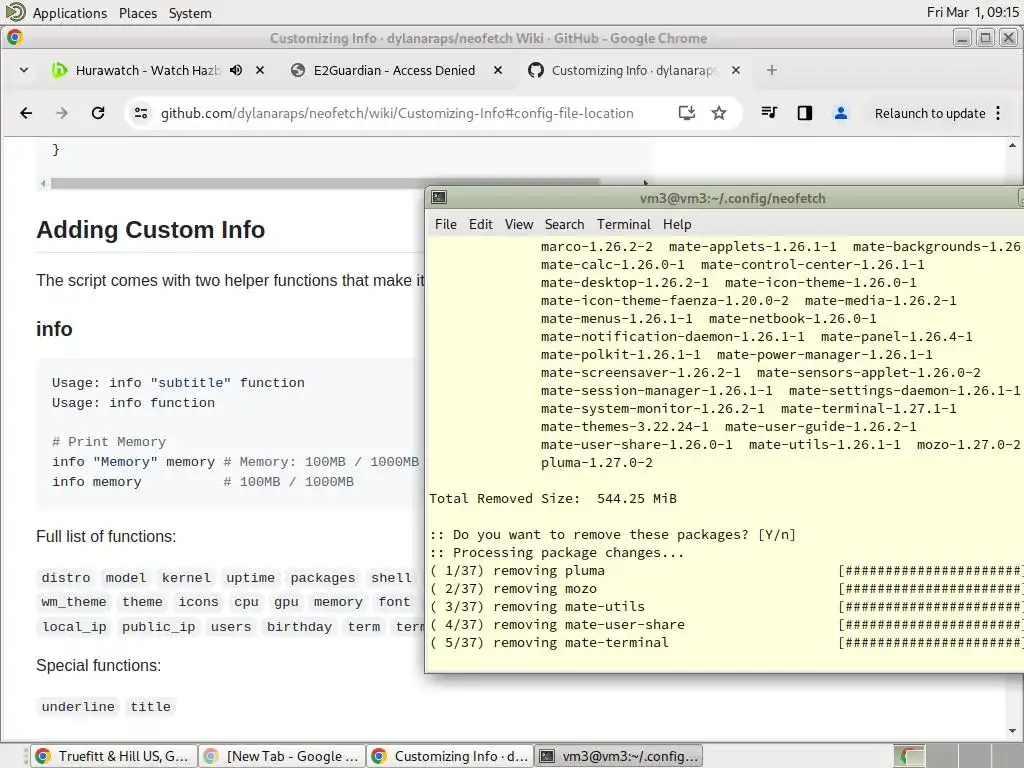Open the media control icon in Chrome toolbar
The height and width of the screenshot is (768, 1024).
click(769, 113)
